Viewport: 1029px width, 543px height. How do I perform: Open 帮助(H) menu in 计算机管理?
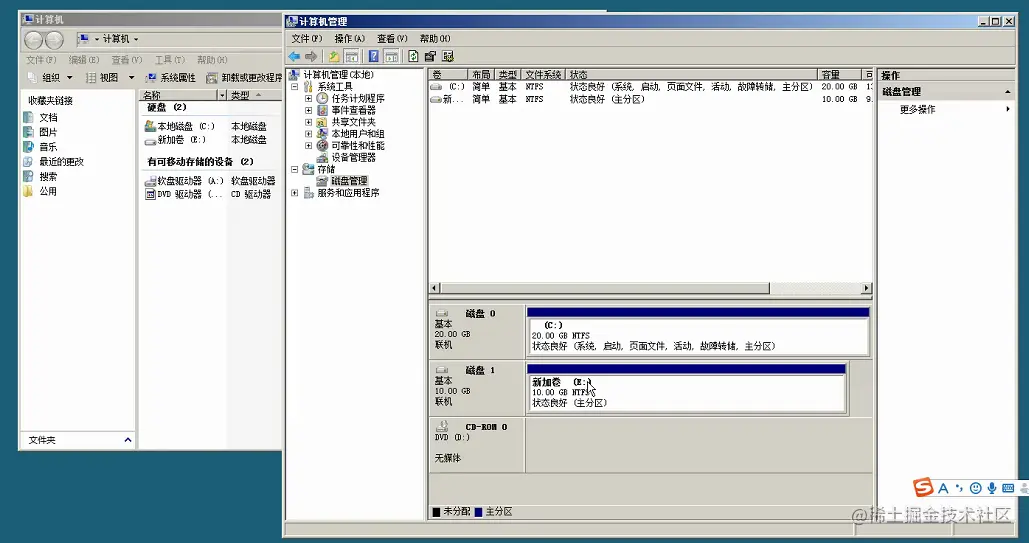434,39
